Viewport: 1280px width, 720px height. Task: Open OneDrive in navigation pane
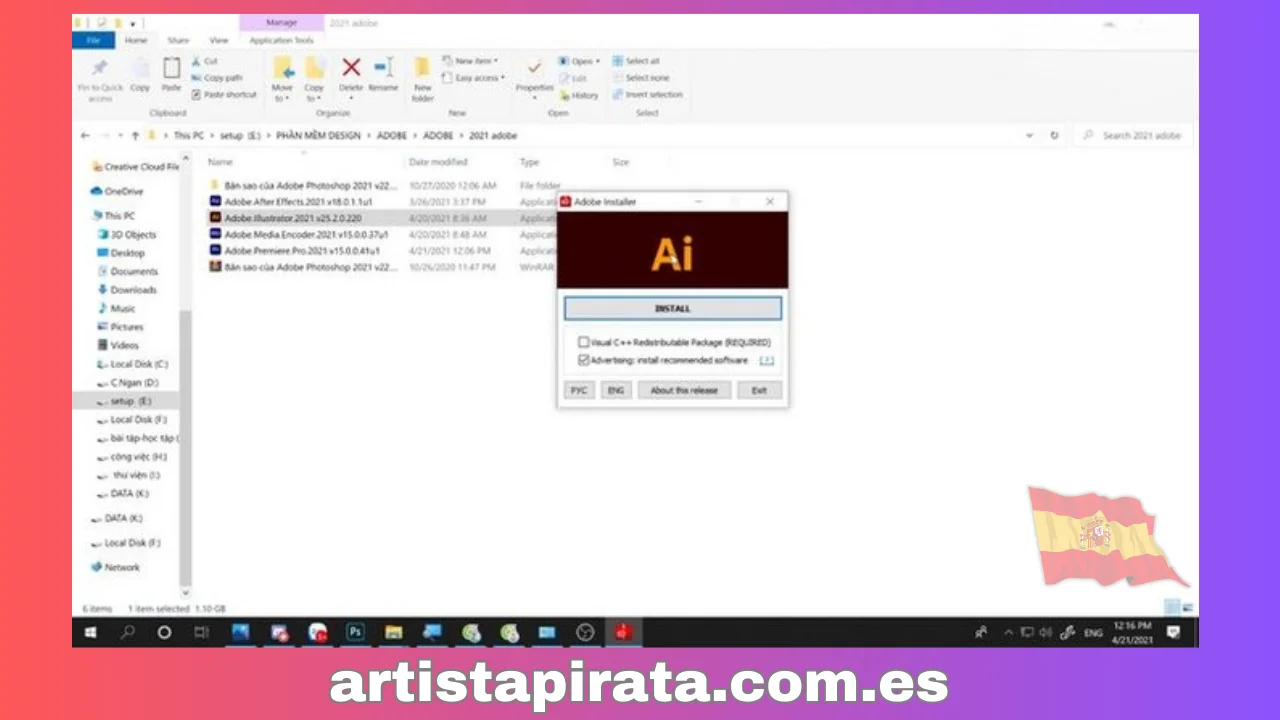(117, 191)
